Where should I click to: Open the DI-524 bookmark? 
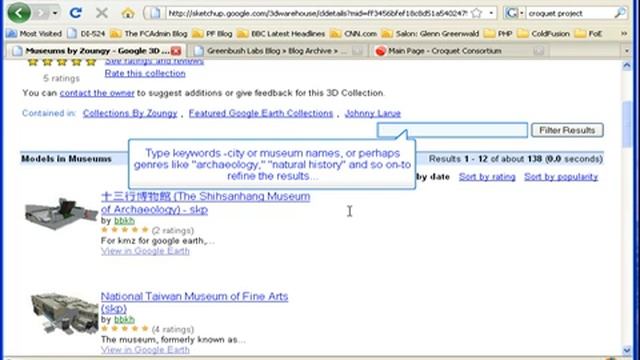click(87, 33)
